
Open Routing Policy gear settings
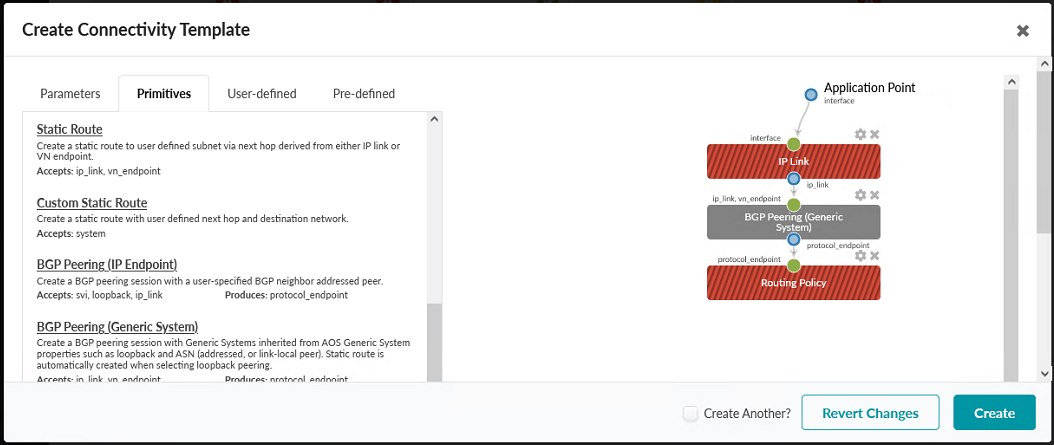coord(860,256)
